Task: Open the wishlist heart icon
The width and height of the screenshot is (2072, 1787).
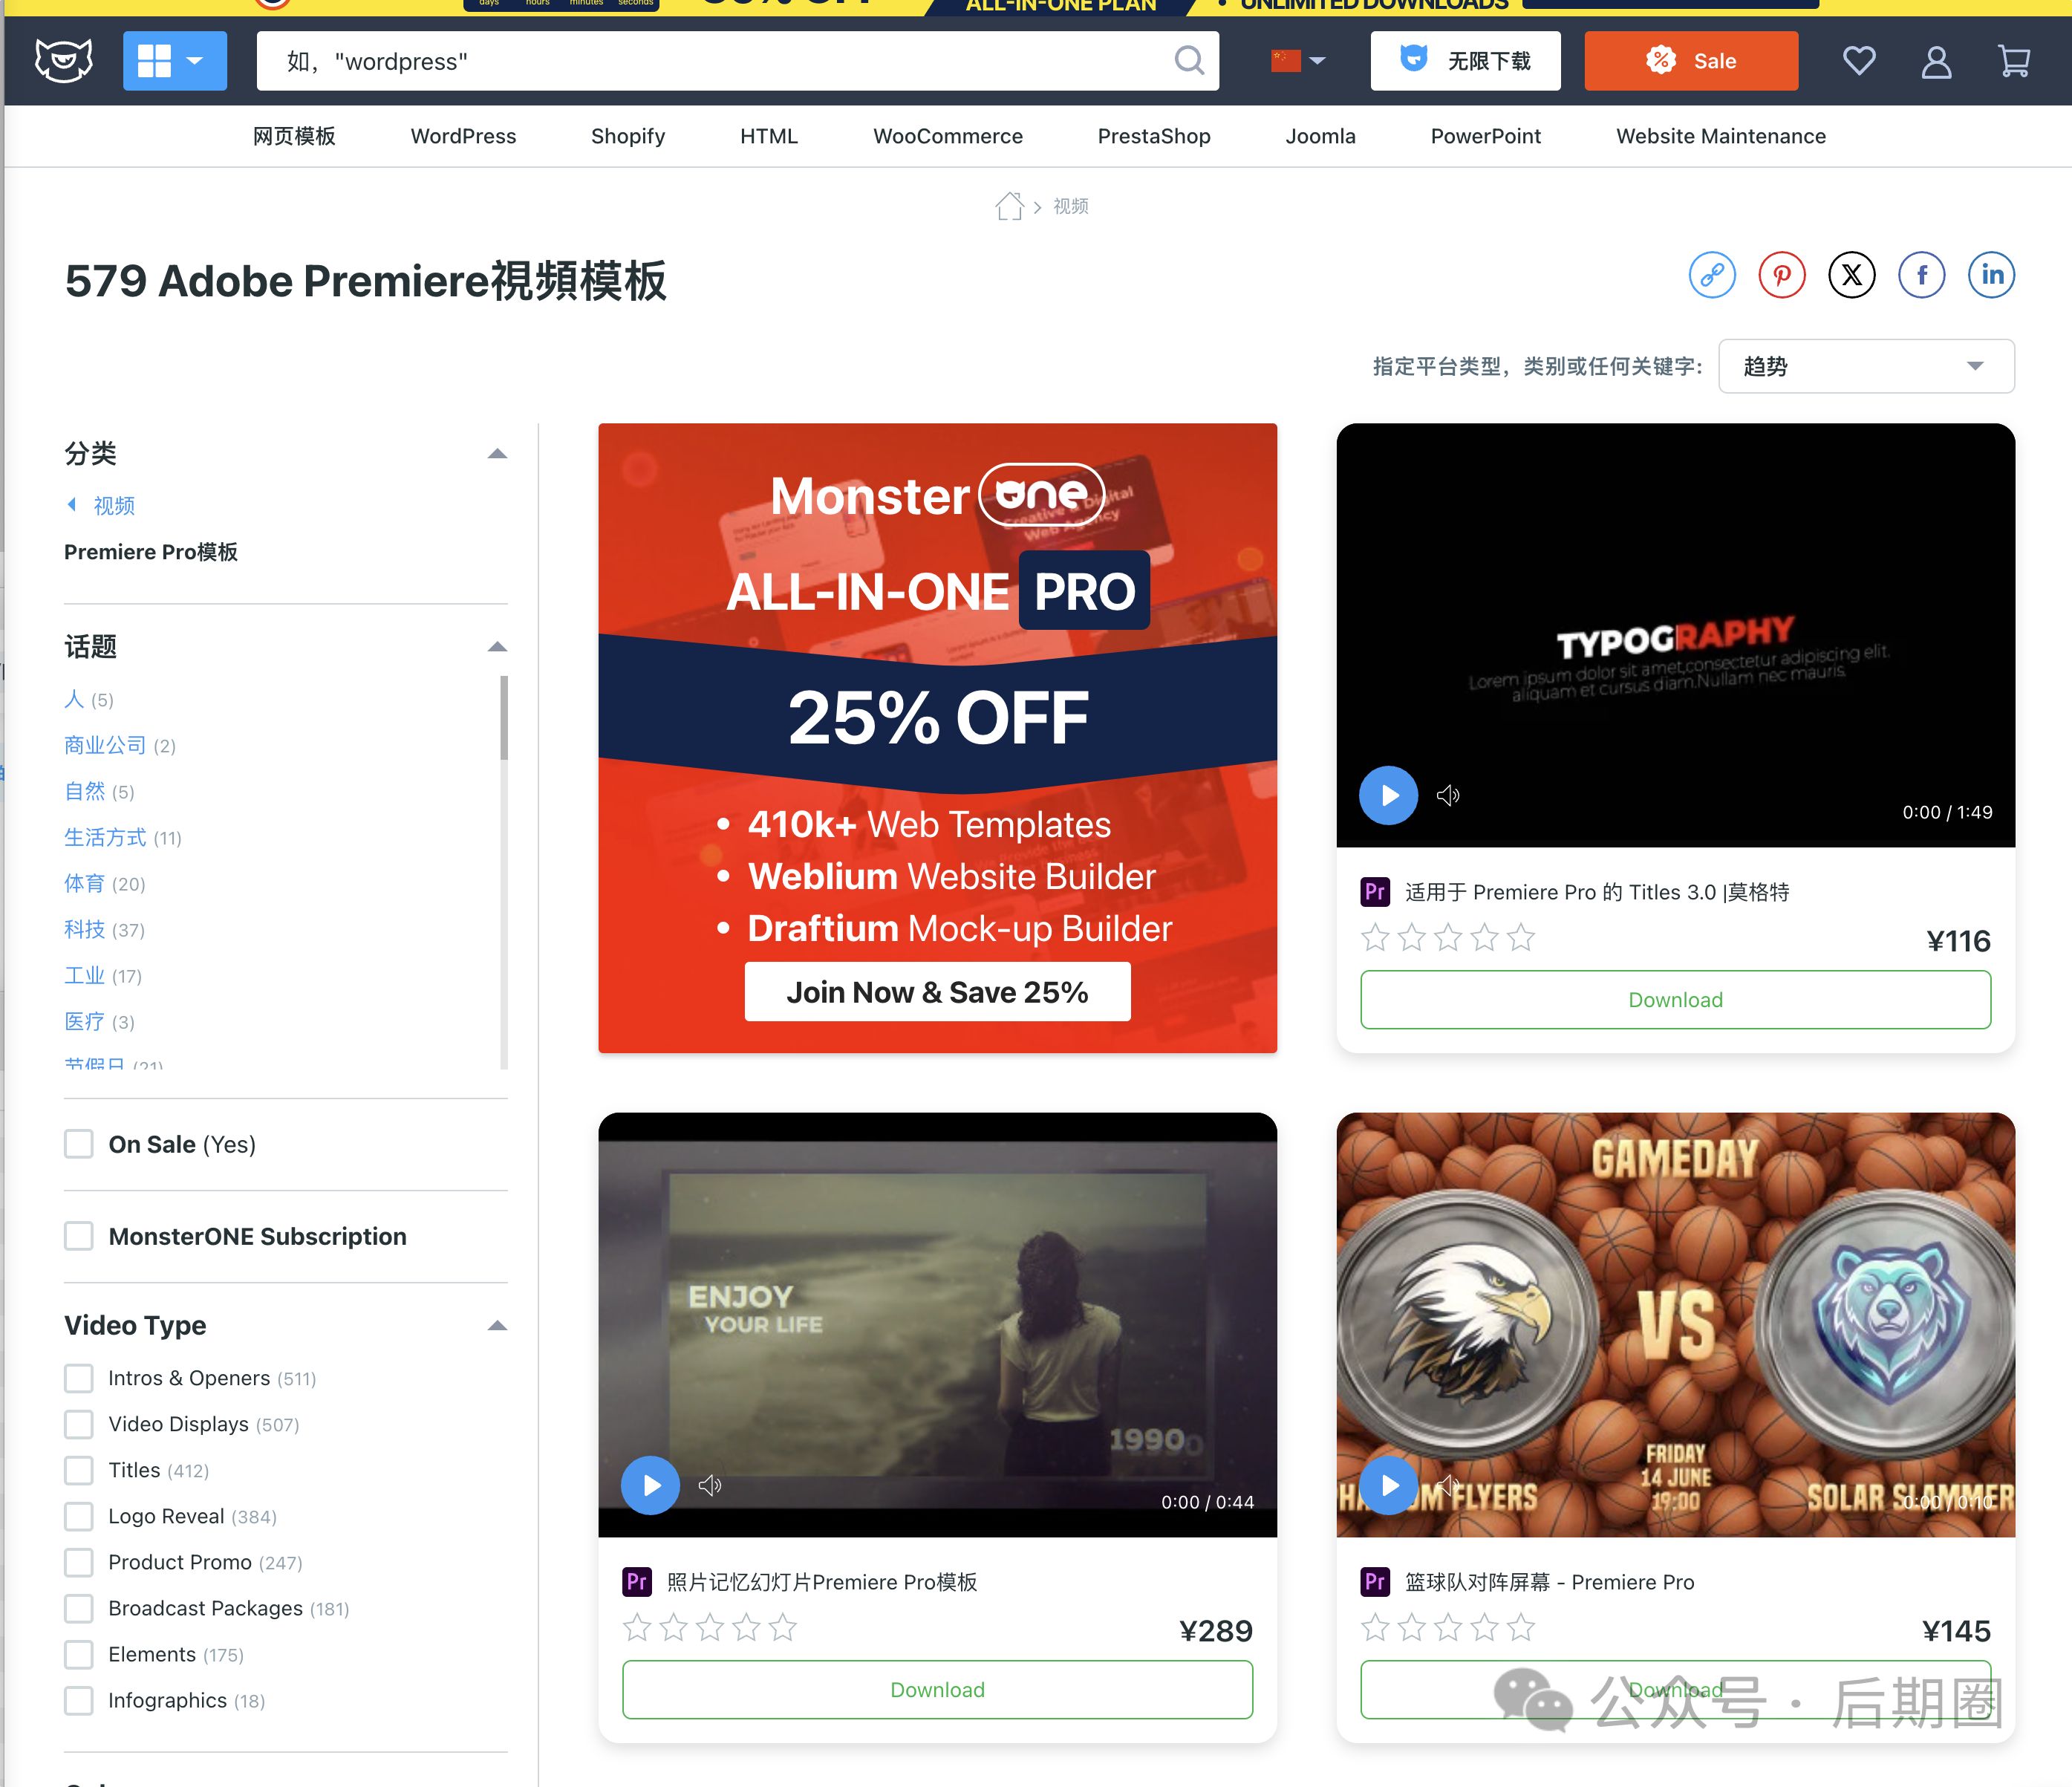Action: [x=1859, y=61]
